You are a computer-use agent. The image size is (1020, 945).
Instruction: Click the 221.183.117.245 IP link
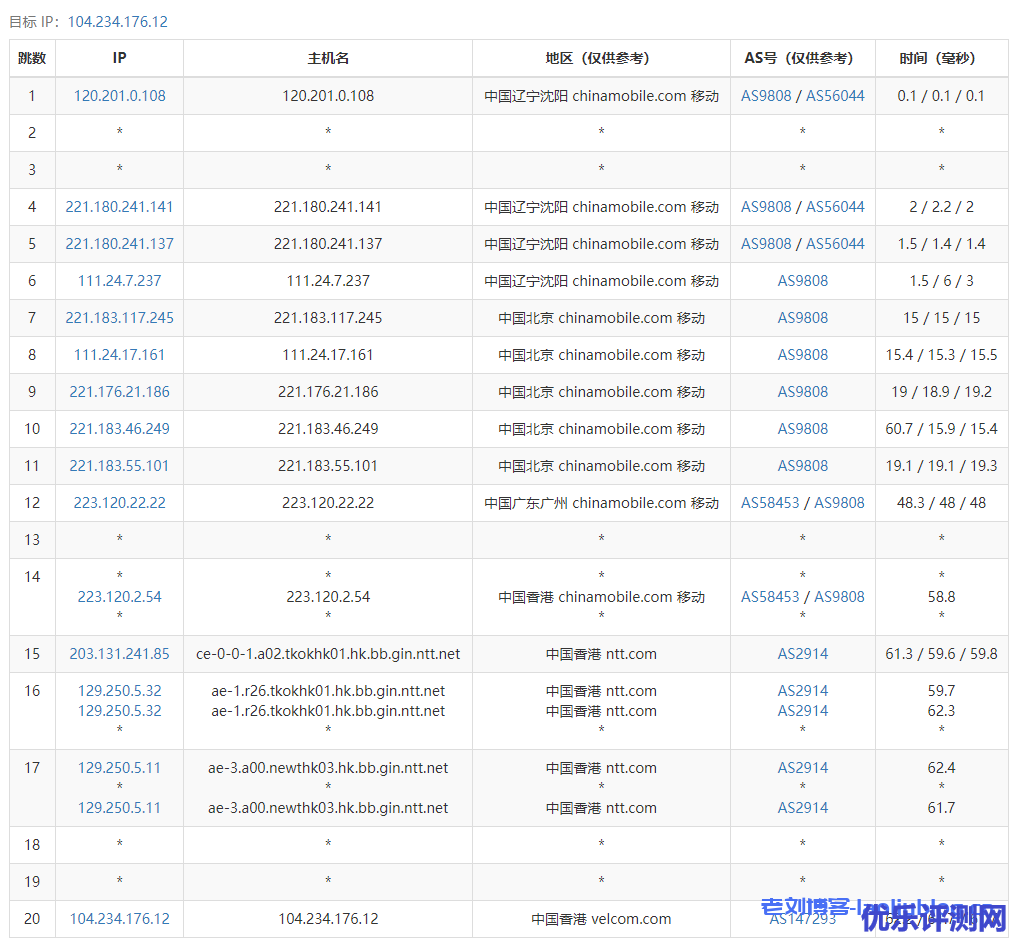tap(120, 318)
